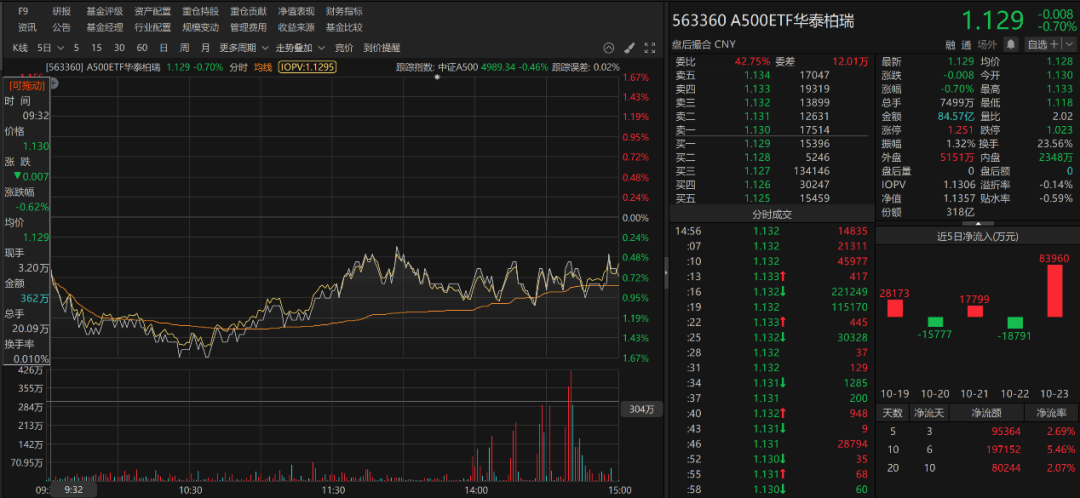Select the 周 weekly period
The height and width of the screenshot is (498, 1080).
coord(185,48)
